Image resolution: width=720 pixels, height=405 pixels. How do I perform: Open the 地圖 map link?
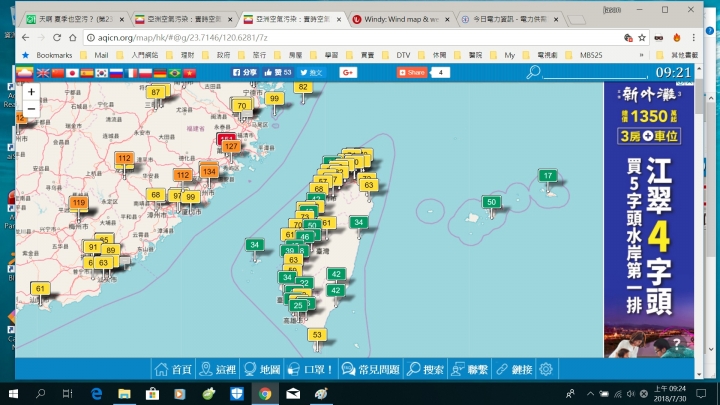coord(262,369)
